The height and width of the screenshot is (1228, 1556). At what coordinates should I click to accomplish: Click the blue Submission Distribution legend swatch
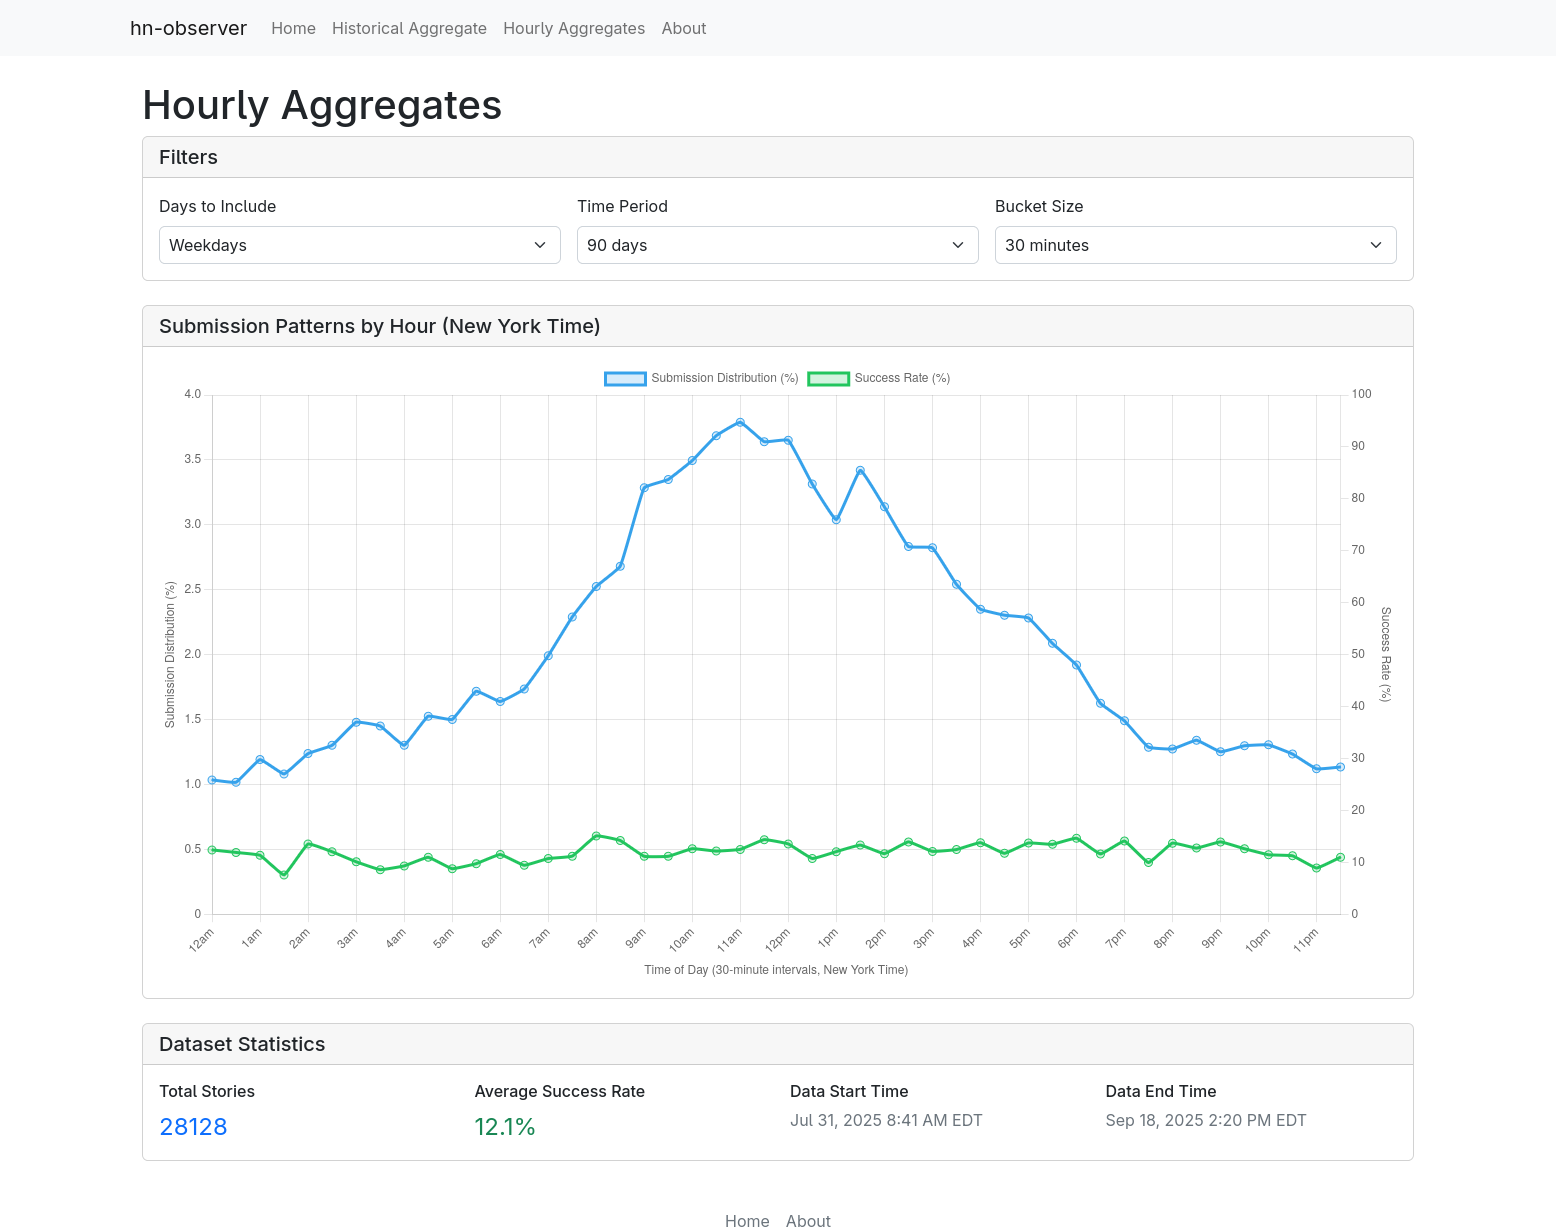pos(625,379)
